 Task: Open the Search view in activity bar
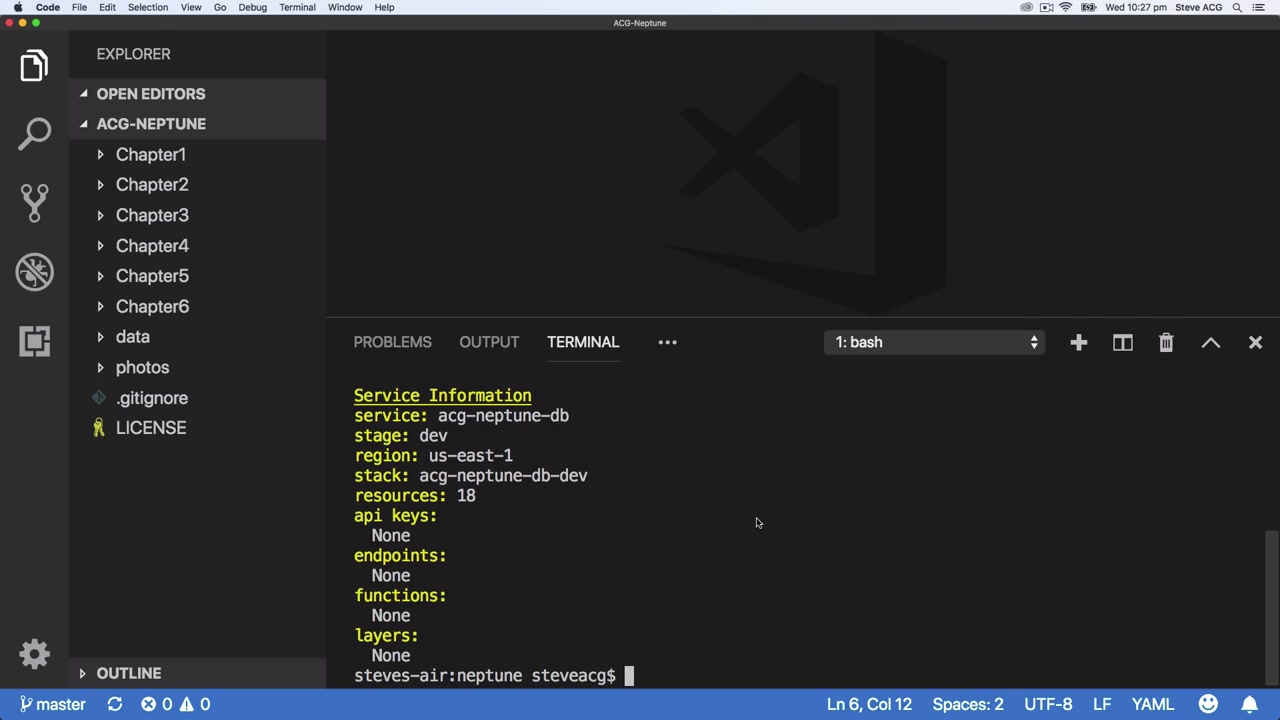pyautogui.click(x=34, y=134)
